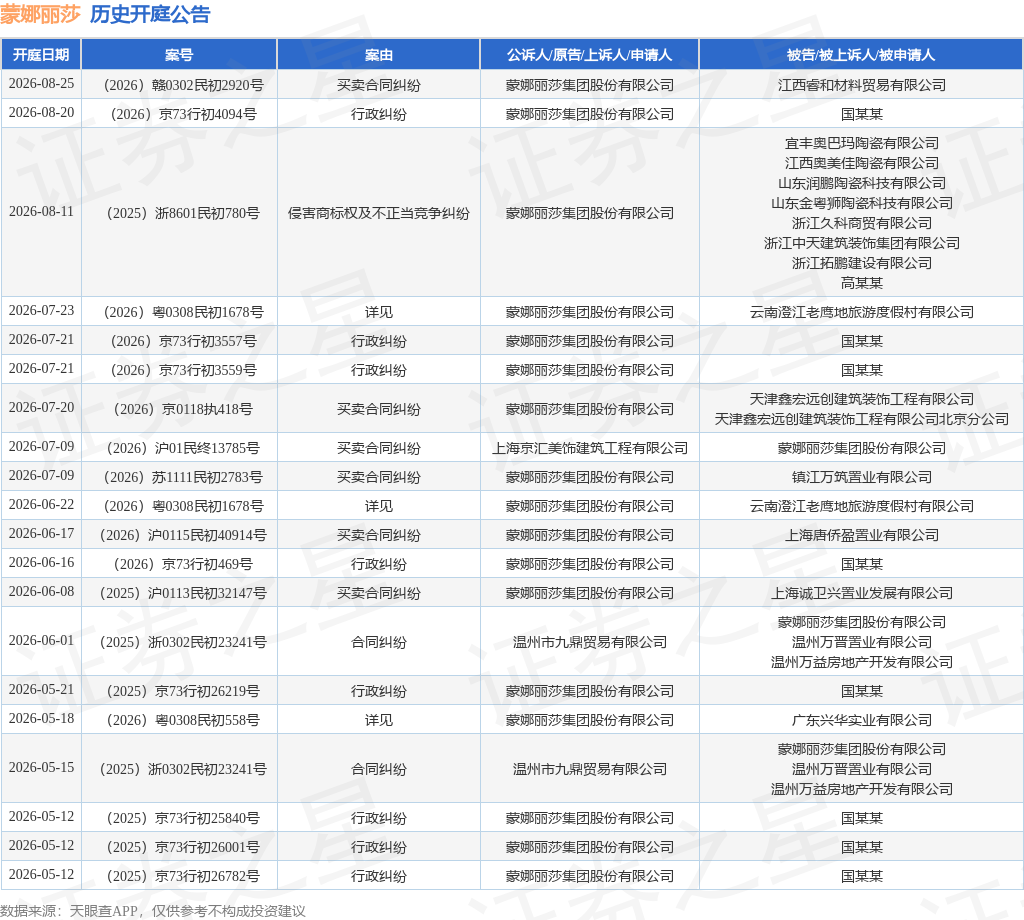Select case number (2025)京73行初26782号

point(184,876)
